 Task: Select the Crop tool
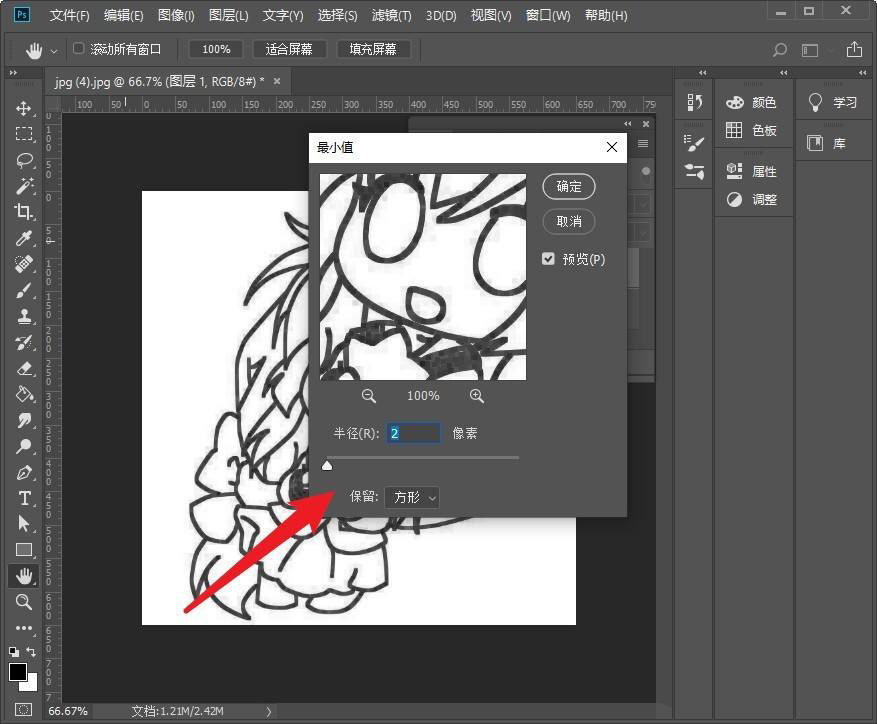point(24,212)
